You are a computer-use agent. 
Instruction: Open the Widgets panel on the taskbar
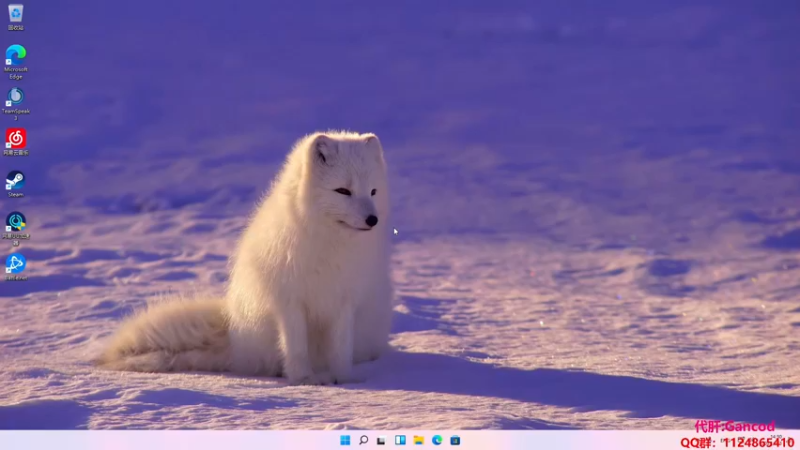400,440
